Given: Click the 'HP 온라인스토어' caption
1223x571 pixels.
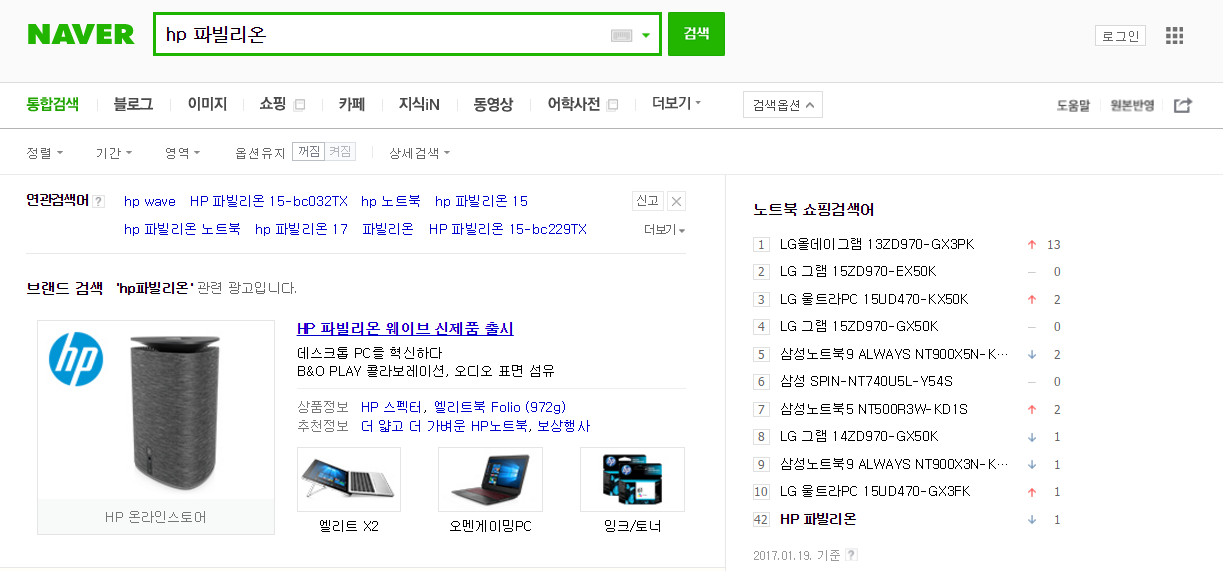Looking at the screenshot, I should pyautogui.click(x=156, y=517).
